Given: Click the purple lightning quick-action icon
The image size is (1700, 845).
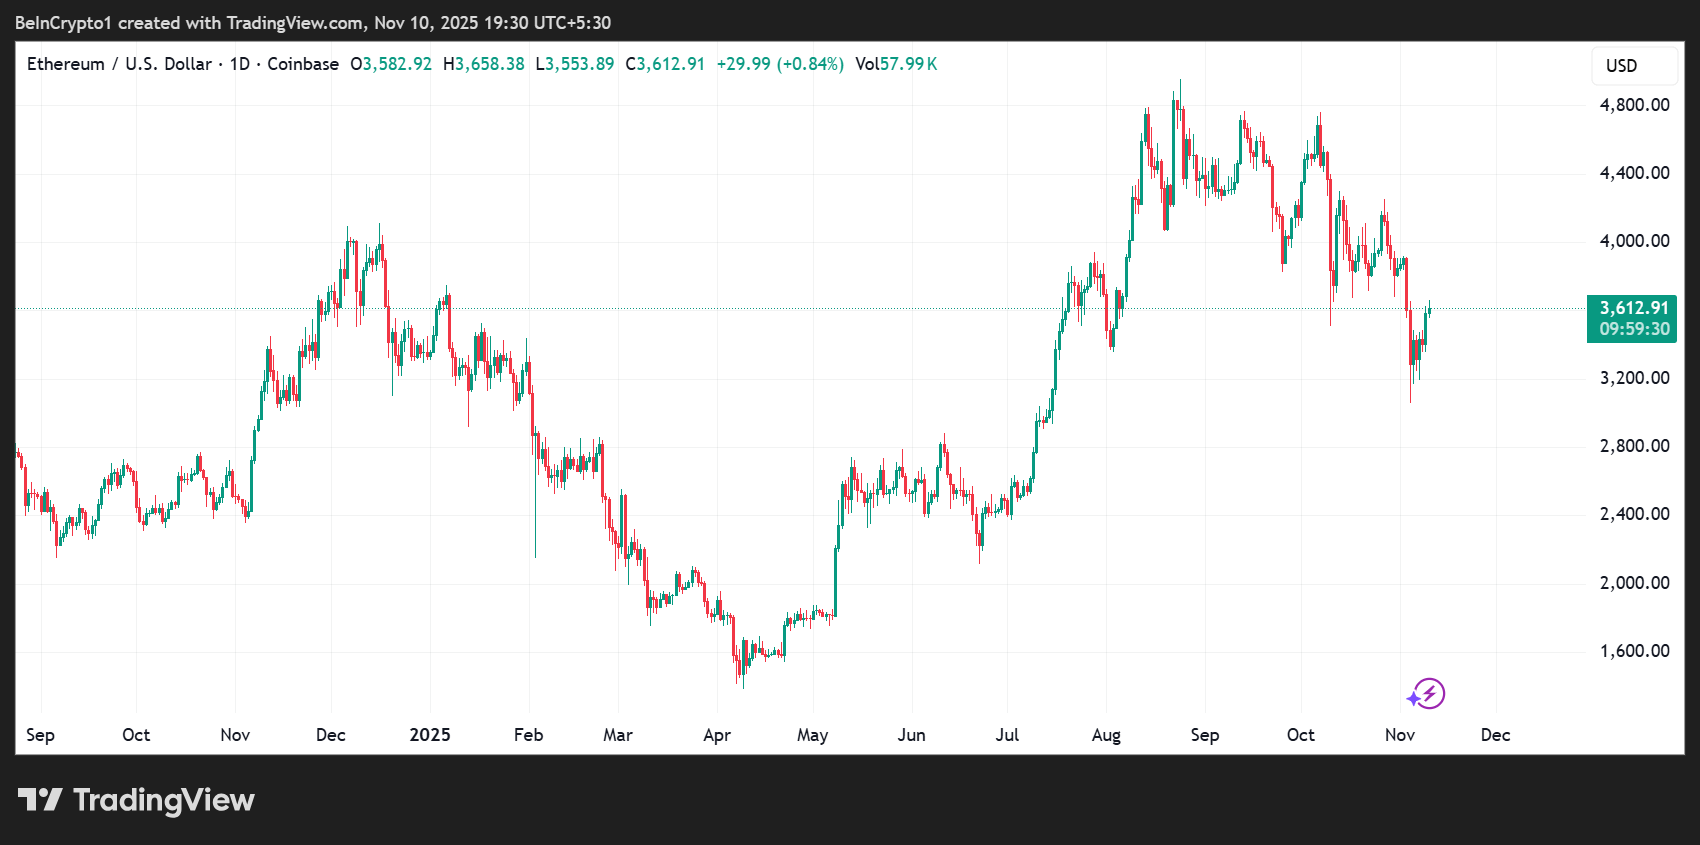Looking at the screenshot, I should point(1427,693).
